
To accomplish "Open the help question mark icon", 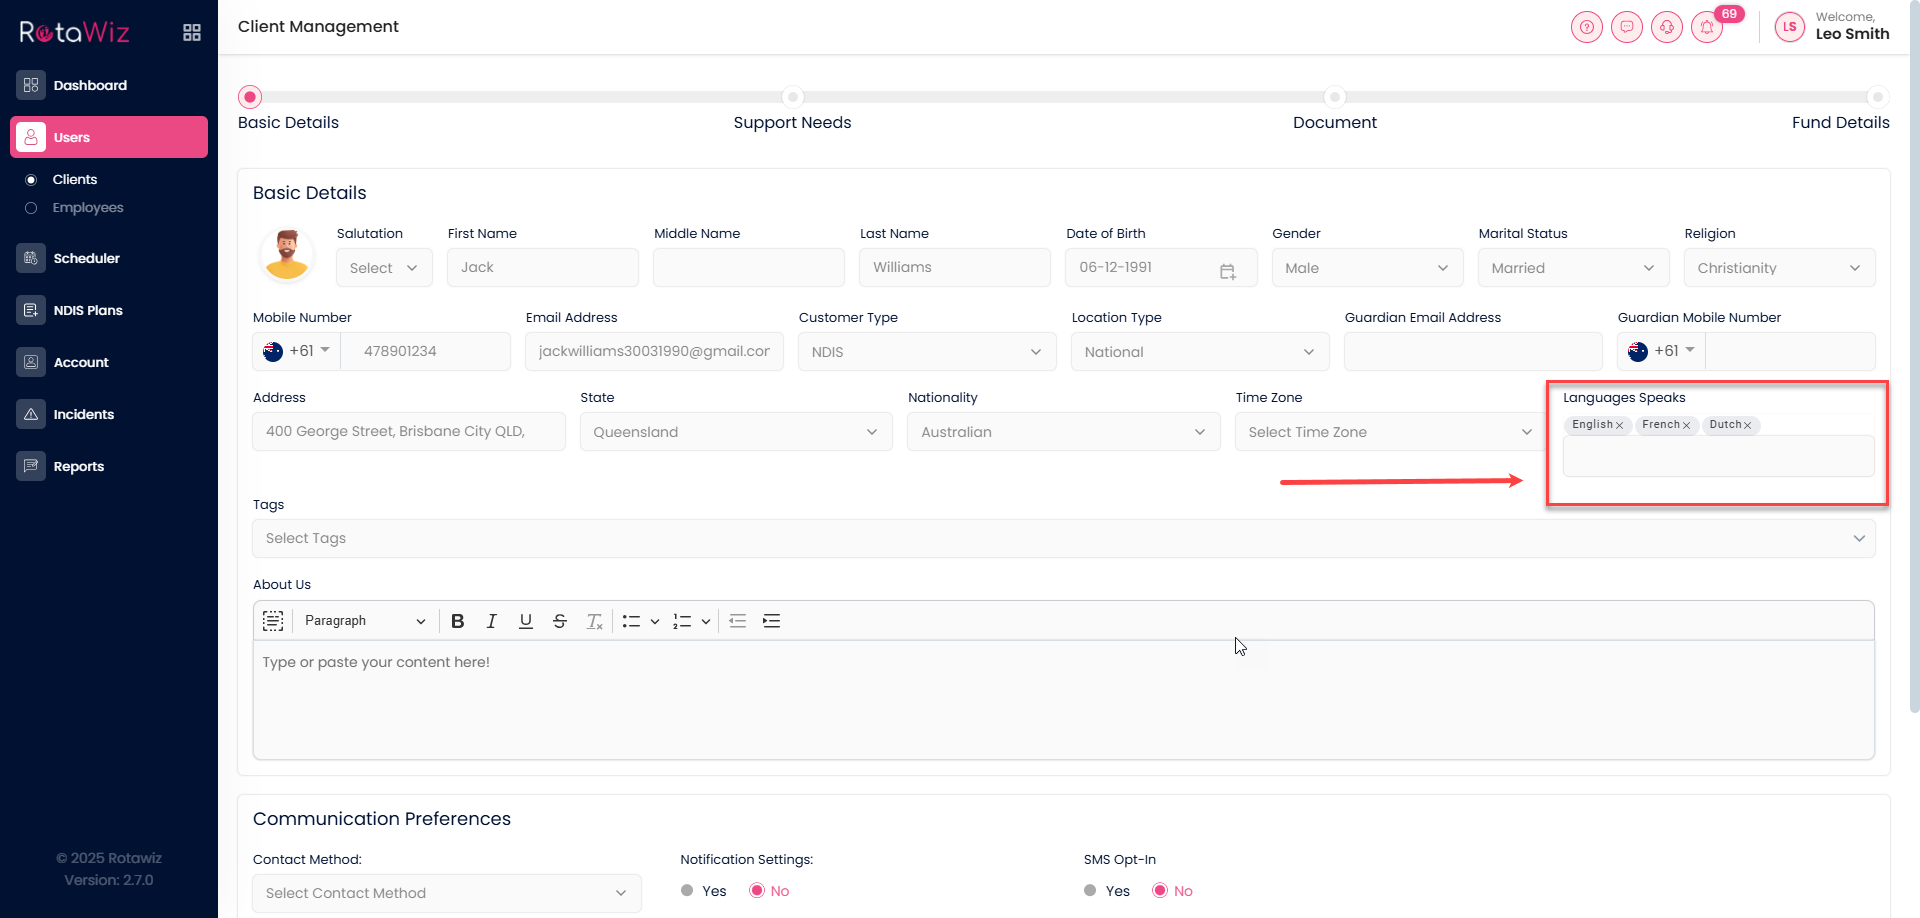I will click(x=1586, y=27).
